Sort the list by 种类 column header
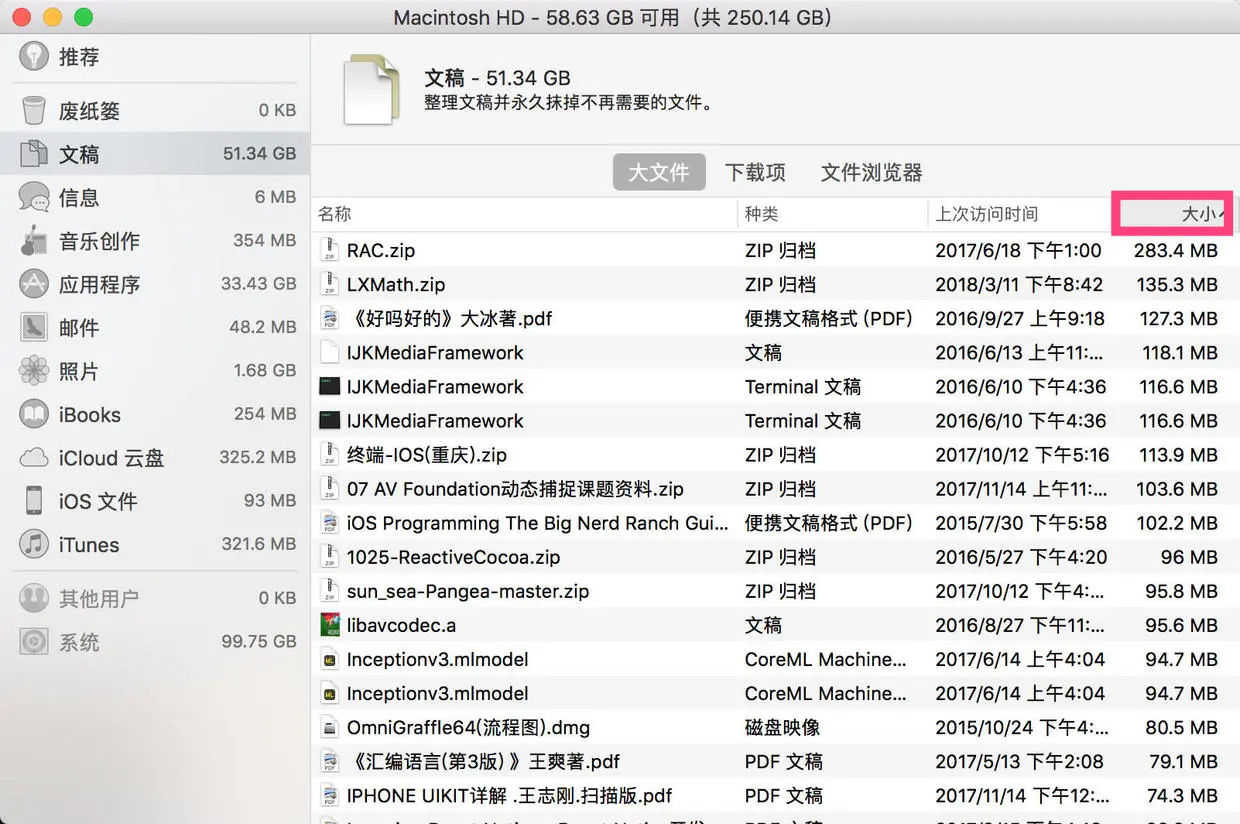The width and height of the screenshot is (1240, 824). 761,213
